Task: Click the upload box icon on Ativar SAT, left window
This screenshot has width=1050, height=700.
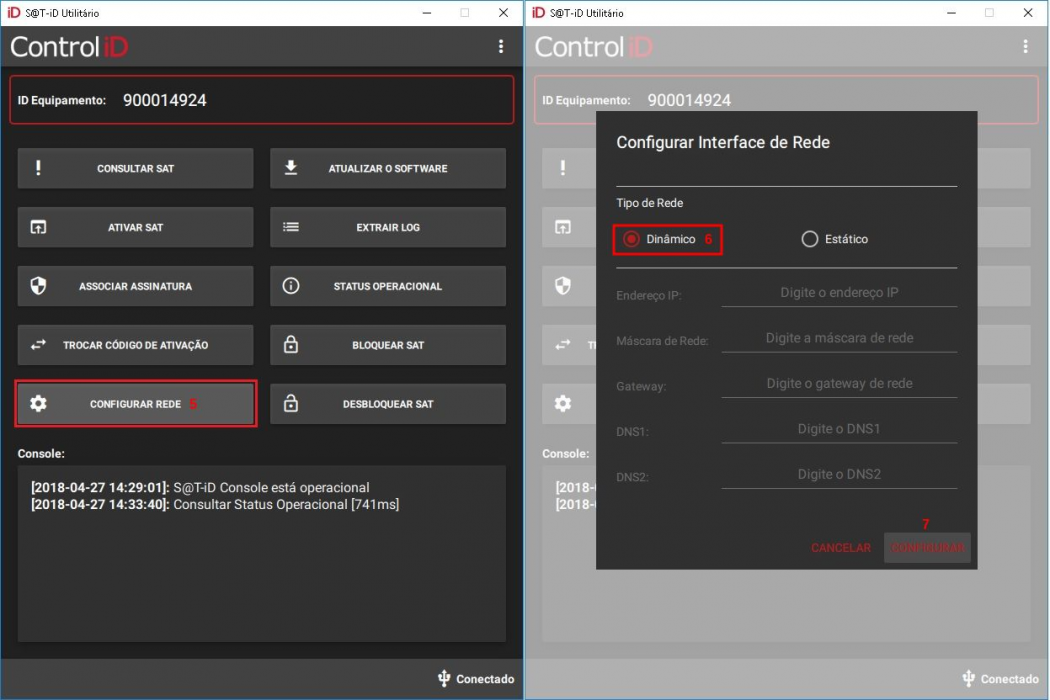Action: [x=38, y=227]
